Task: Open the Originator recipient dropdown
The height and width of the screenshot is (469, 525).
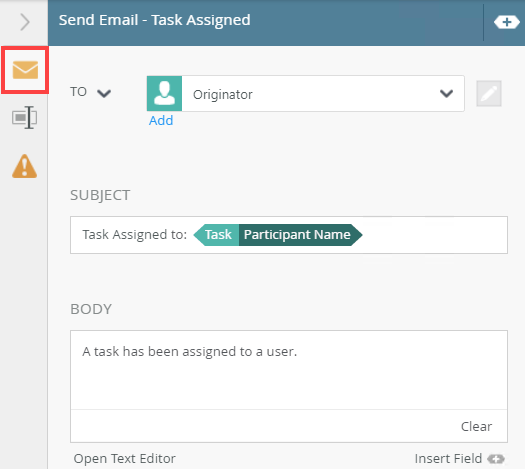Action: [305, 93]
